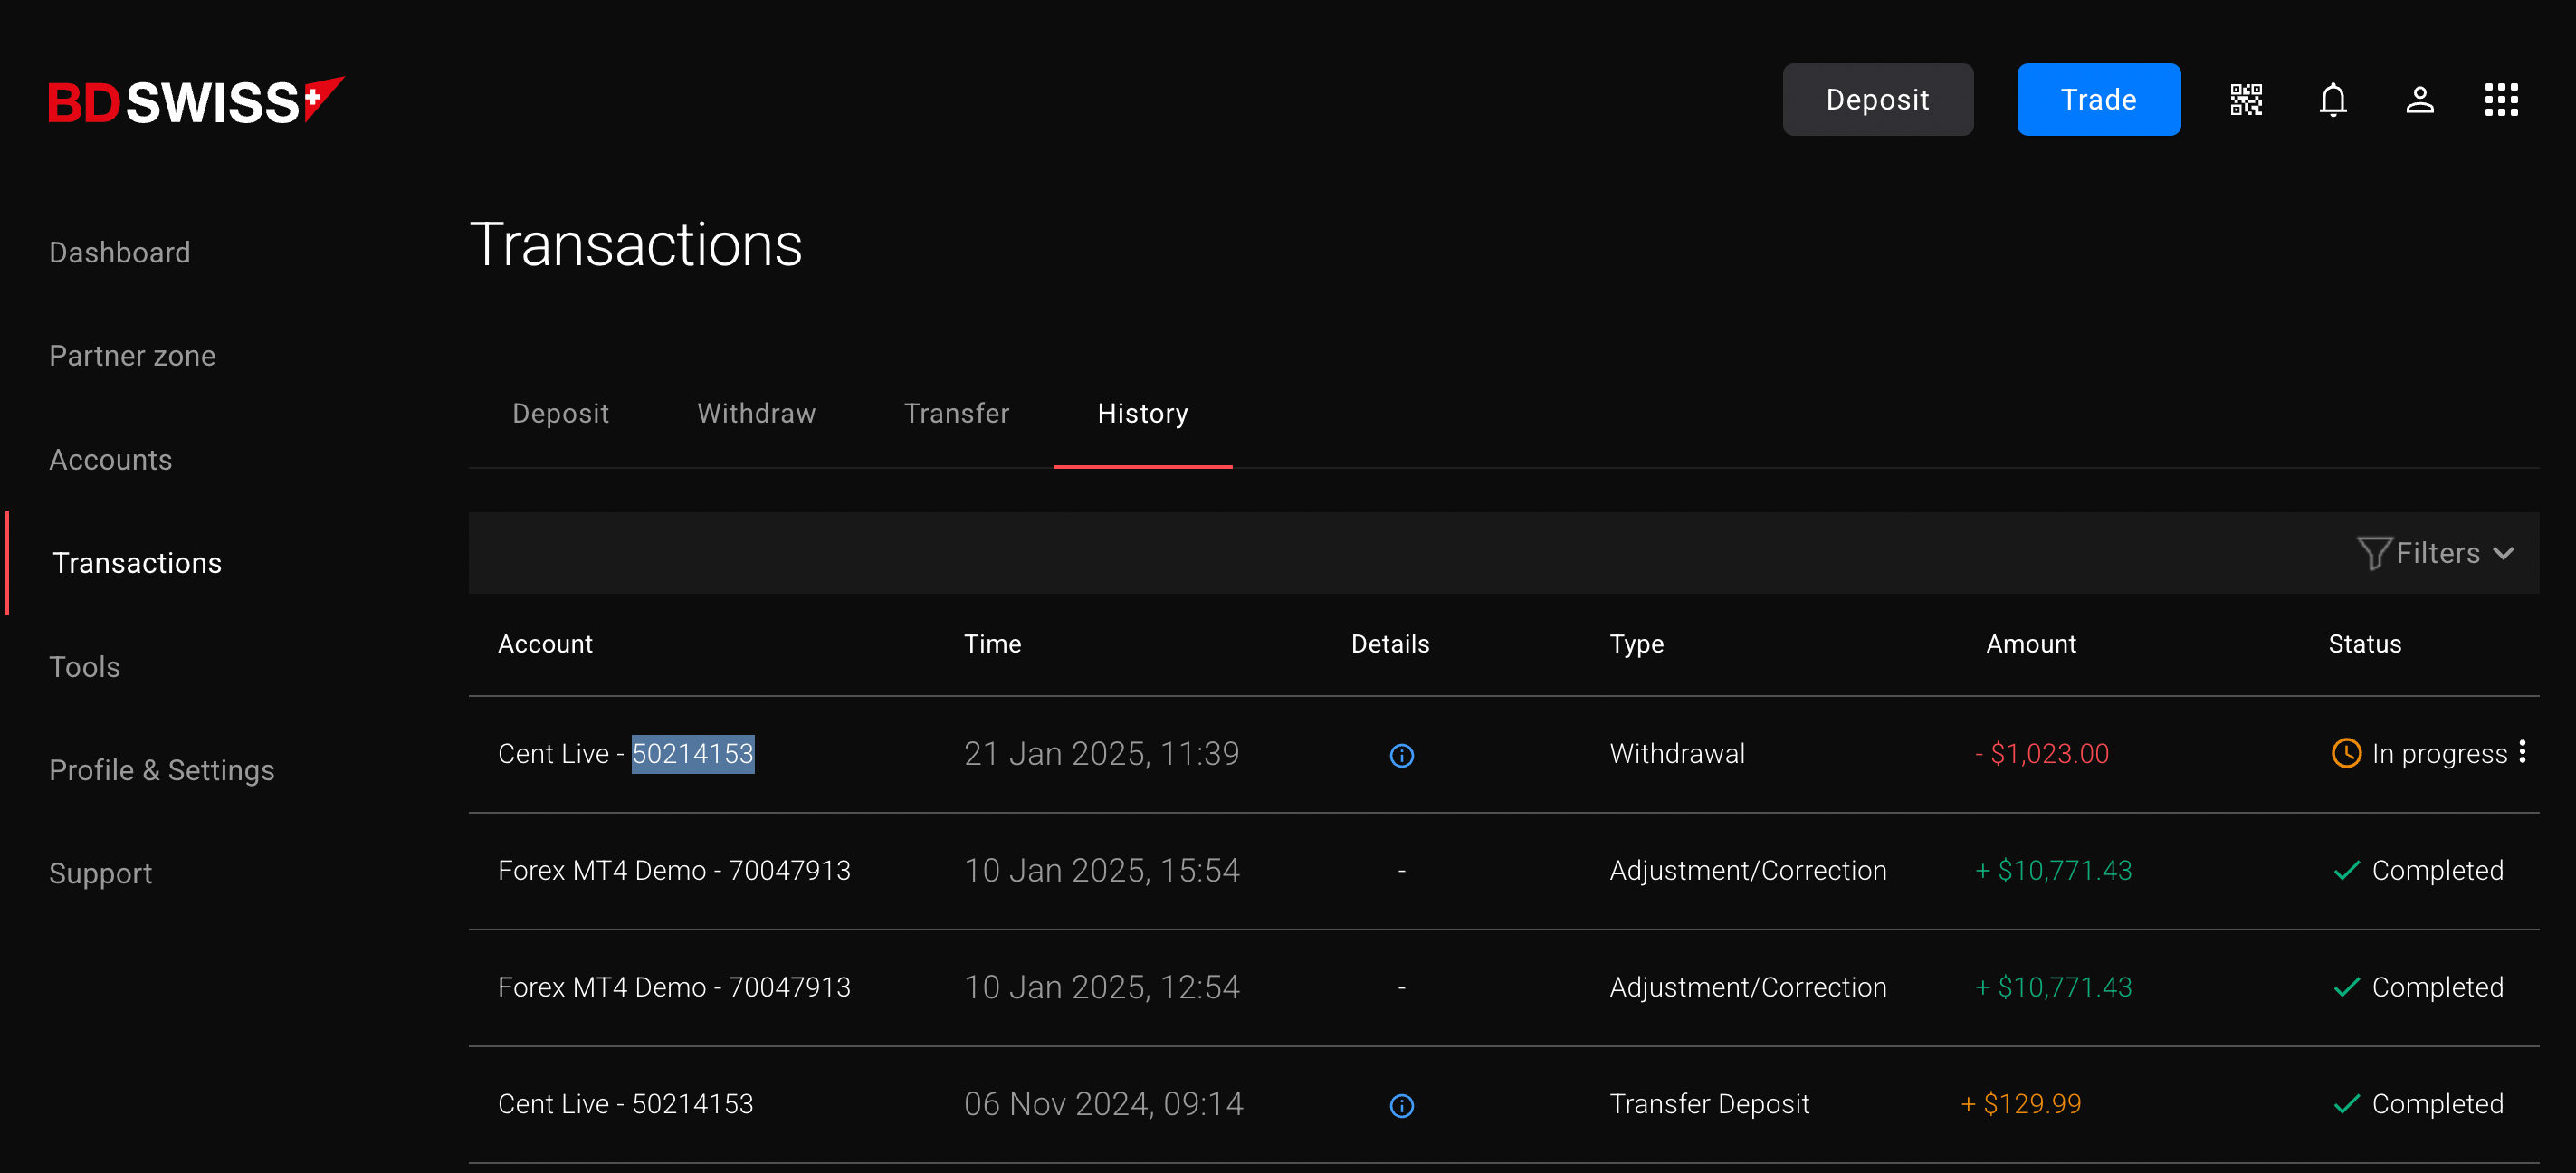Open the notifications bell

(x=2332, y=100)
